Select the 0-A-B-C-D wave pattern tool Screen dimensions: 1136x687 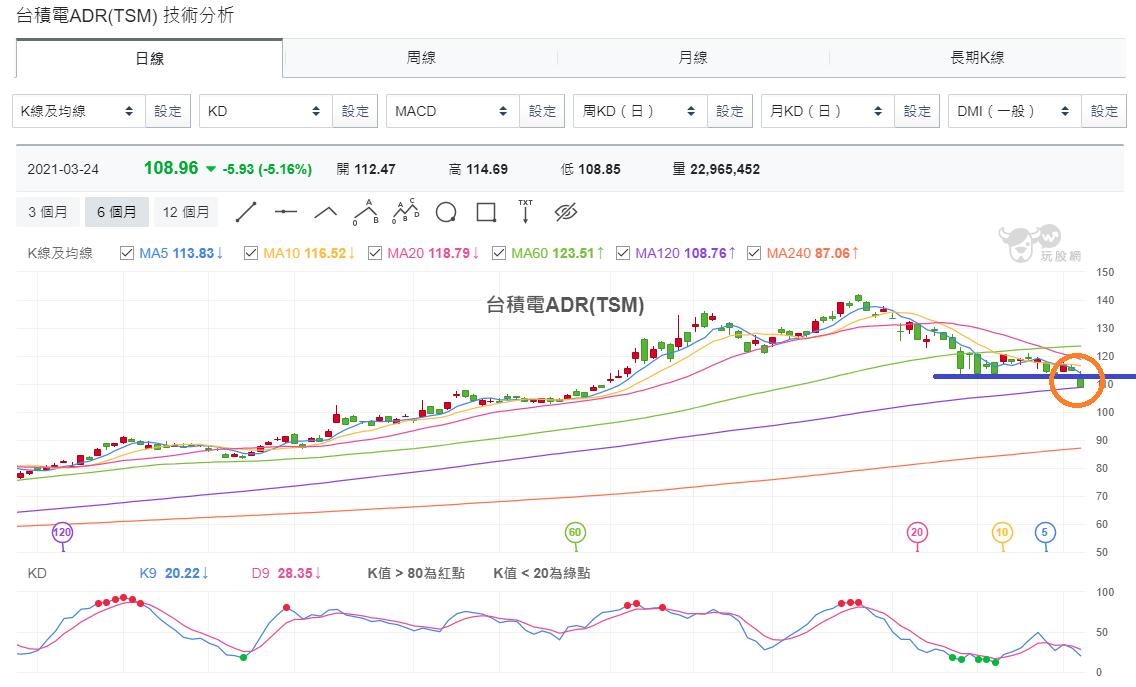(406, 212)
